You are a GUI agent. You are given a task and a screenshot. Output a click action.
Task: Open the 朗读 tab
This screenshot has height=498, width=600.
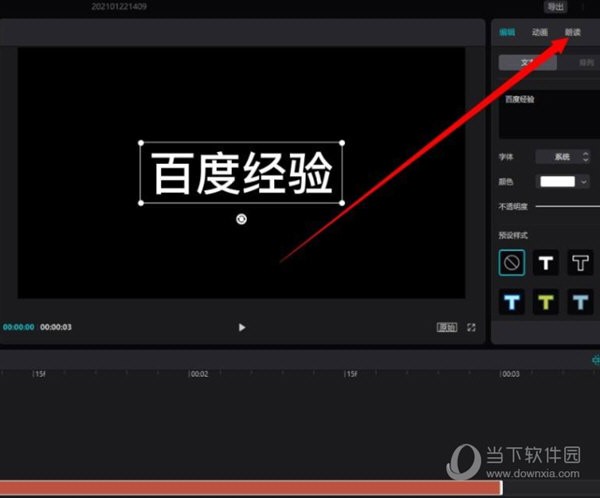pyautogui.click(x=573, y=32)
